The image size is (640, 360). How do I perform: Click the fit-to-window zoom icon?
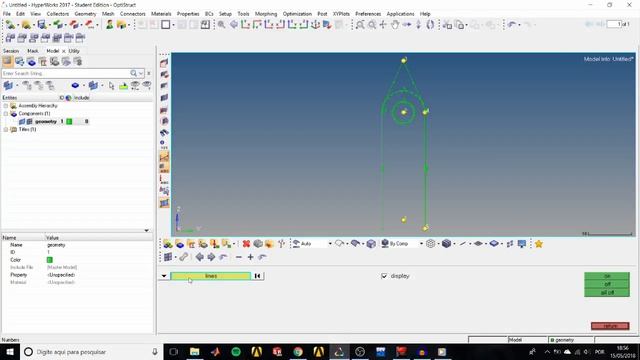[x=360, y=25]
